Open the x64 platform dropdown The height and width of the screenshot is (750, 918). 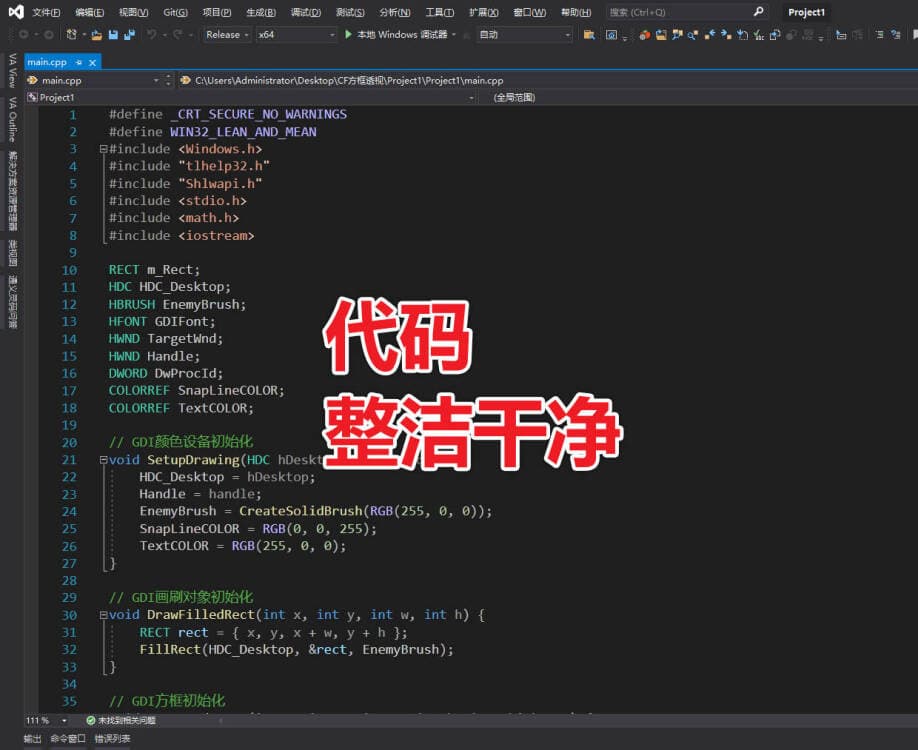(296, 34)
